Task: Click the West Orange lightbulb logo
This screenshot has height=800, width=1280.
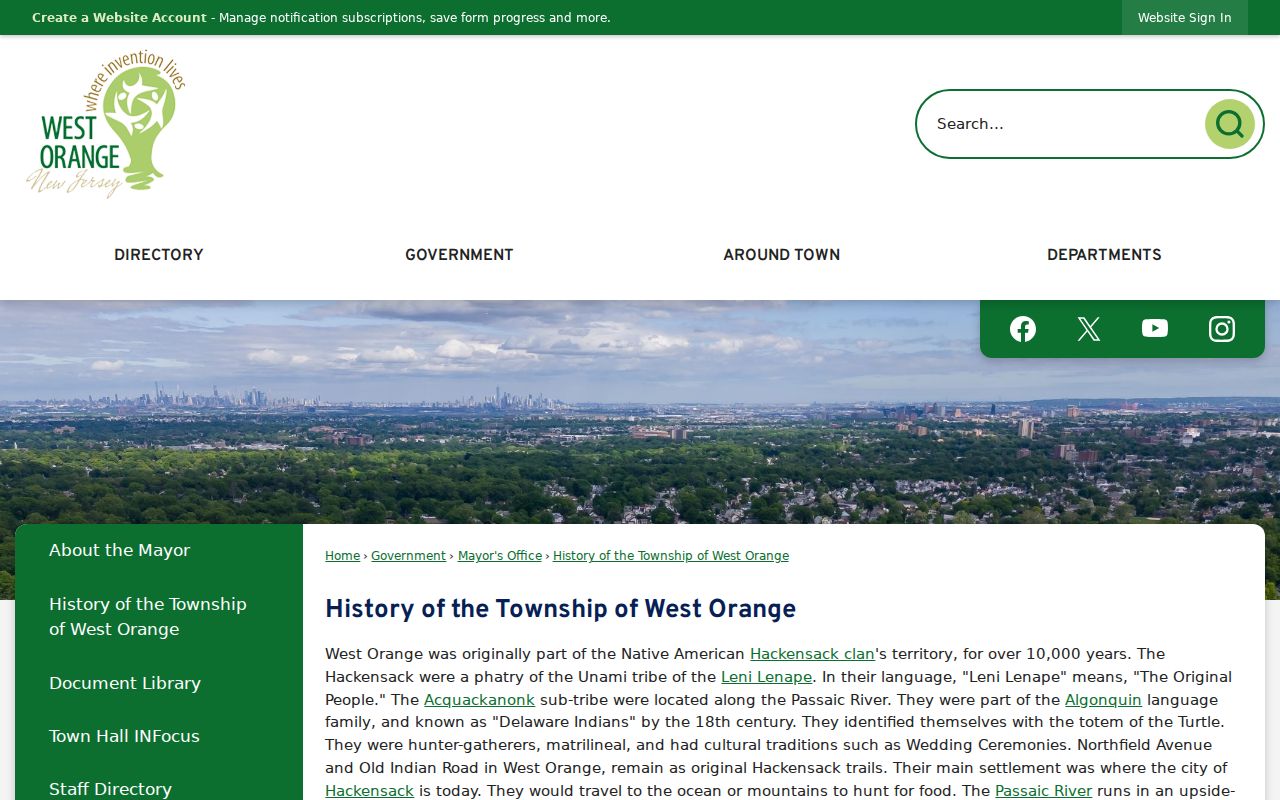Action: pos(106,124)
